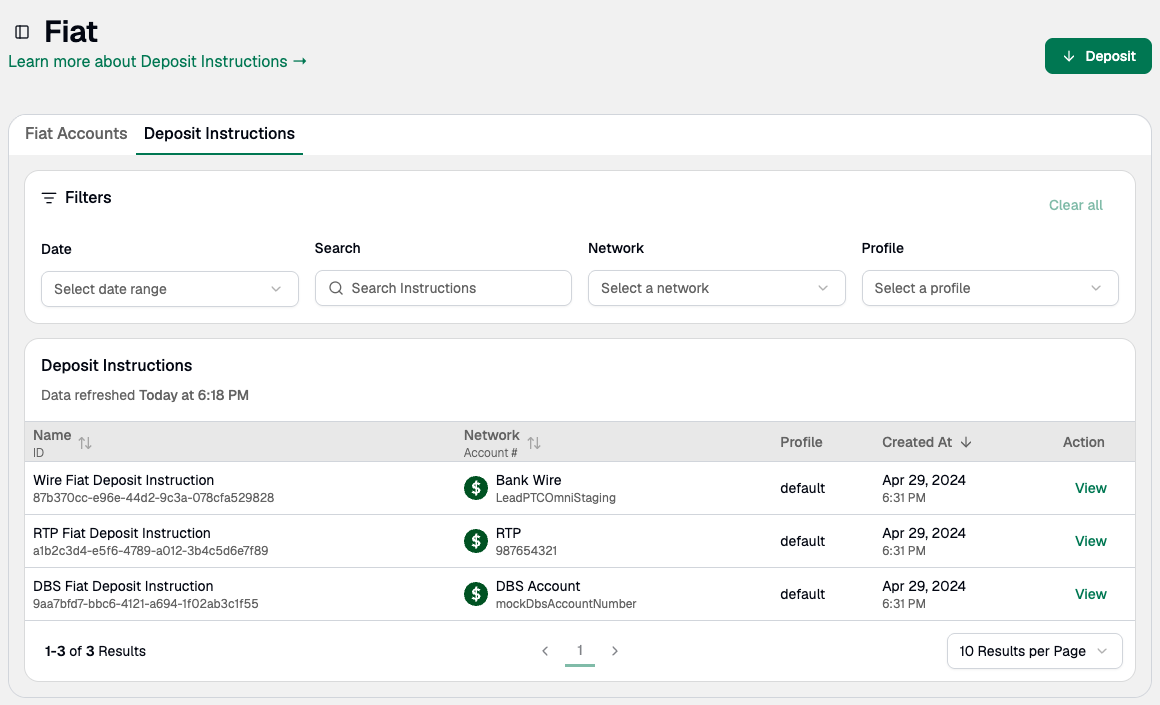Click the LeadPTCOmniStaging account text
The height and width of the screenshot is (705, 1160).
(556, 498)
